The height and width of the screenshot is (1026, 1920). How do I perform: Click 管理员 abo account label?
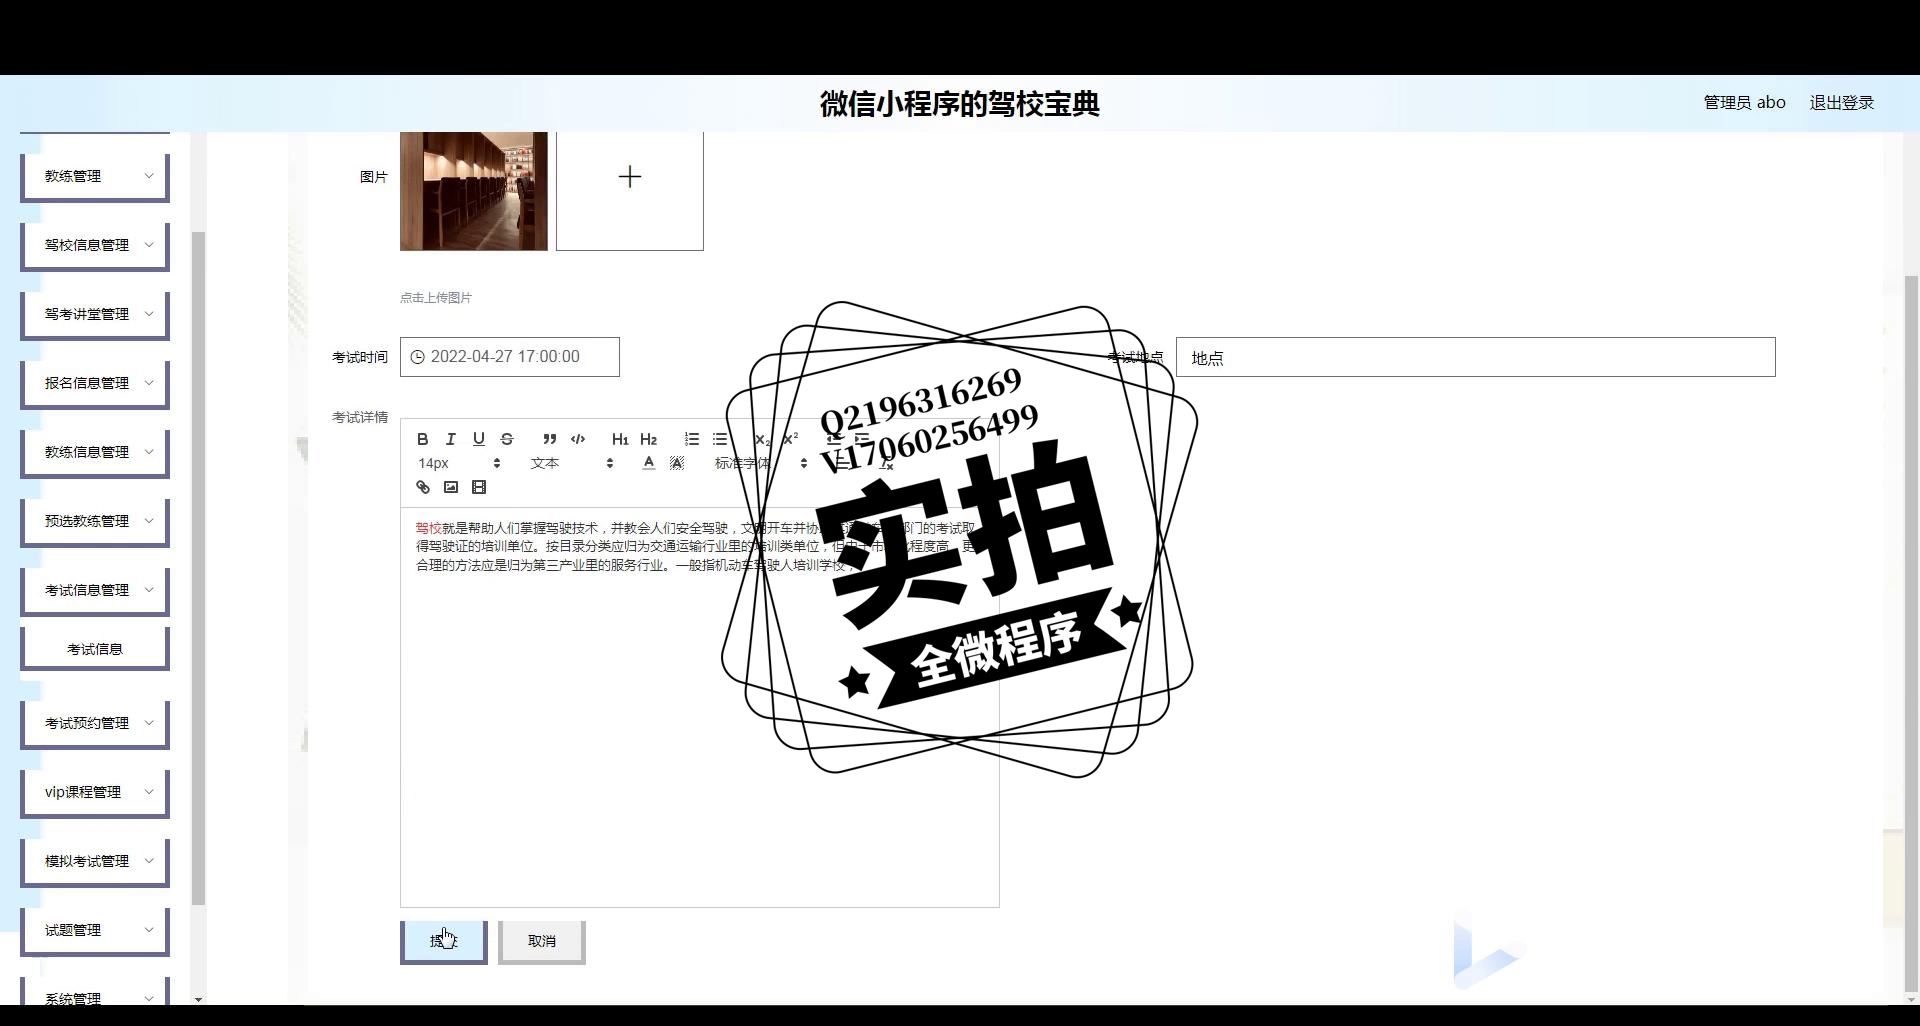coord(1745,103)
